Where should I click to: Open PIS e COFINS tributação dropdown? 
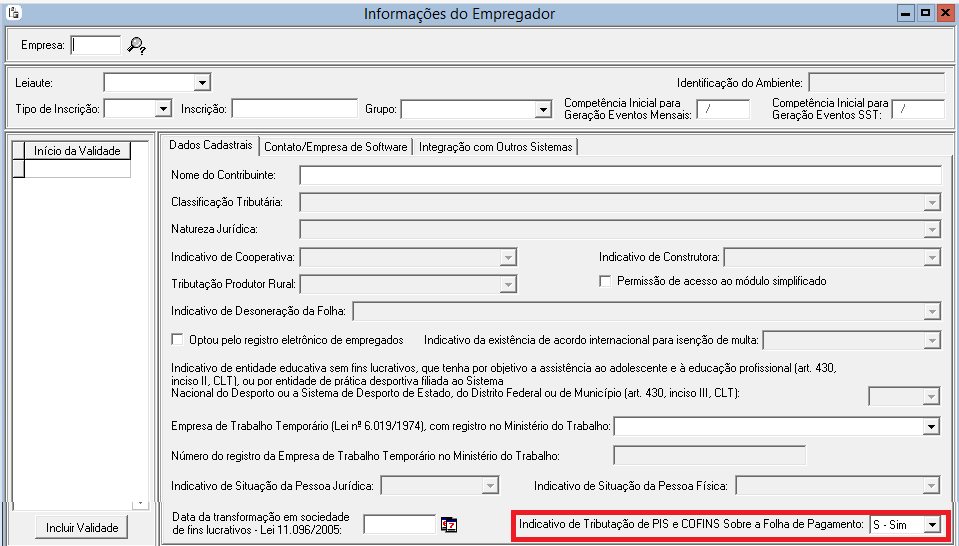(931, 524)
